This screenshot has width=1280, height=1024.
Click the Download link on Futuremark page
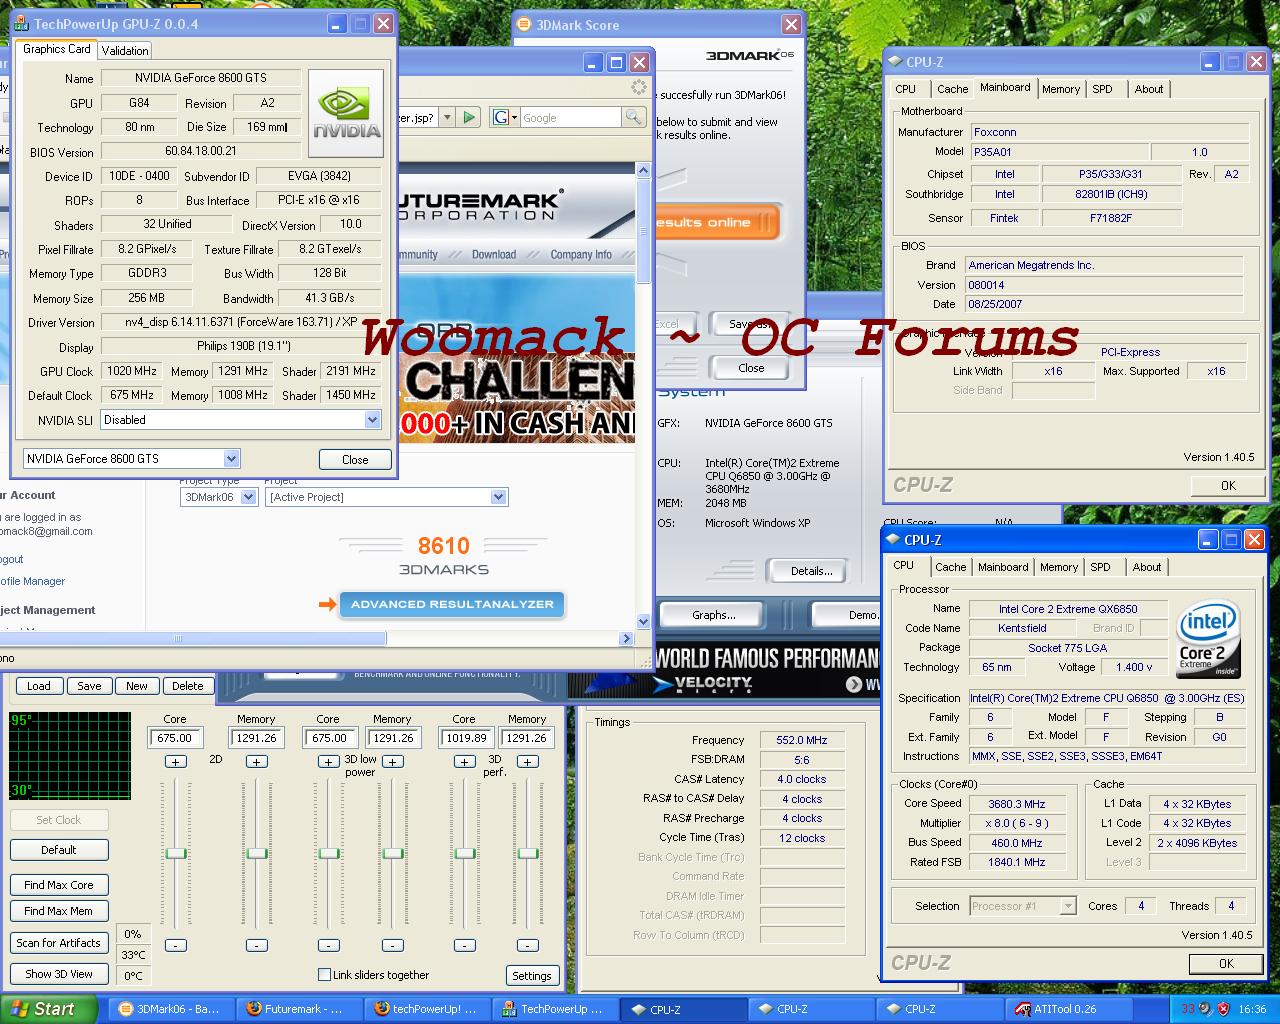494,255
